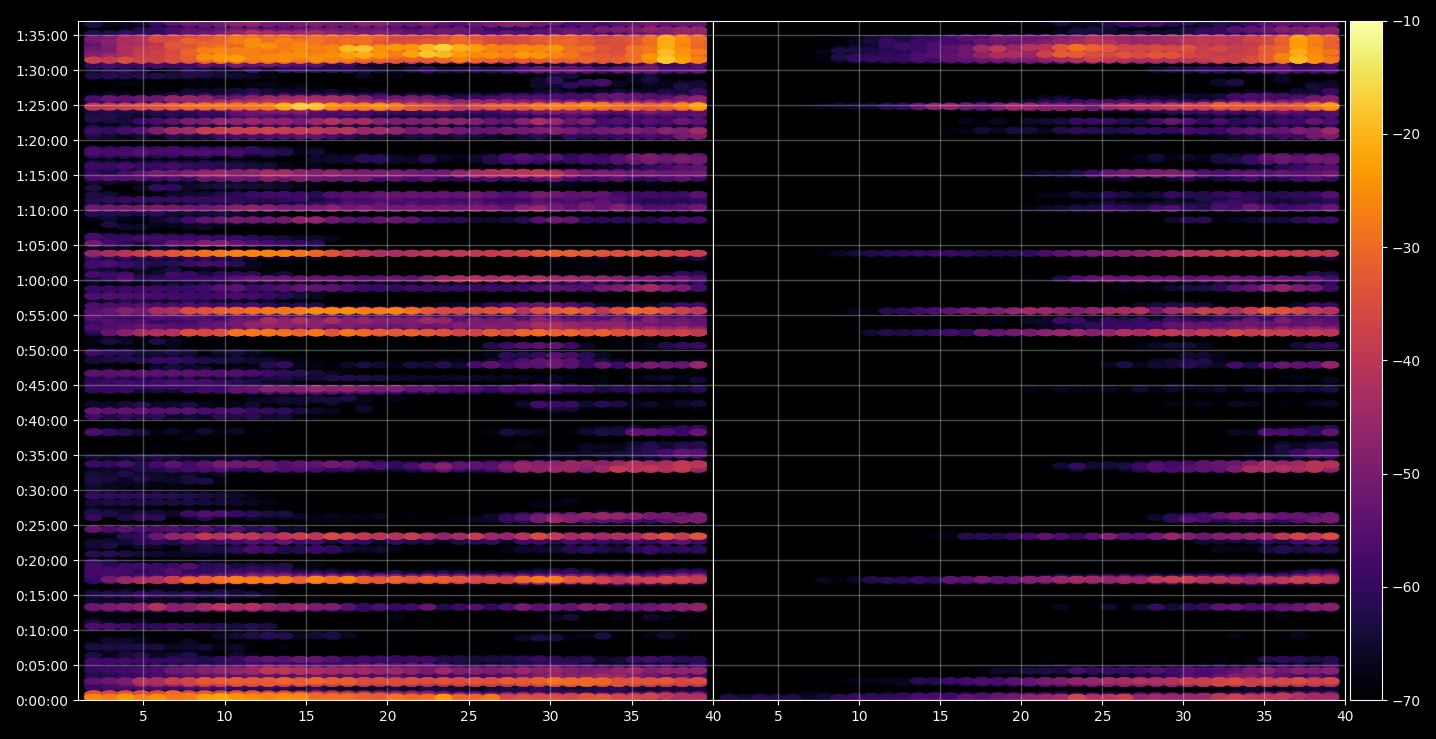
Task: Click x-axis label 40 between the two plots
Action: [713, 716]
